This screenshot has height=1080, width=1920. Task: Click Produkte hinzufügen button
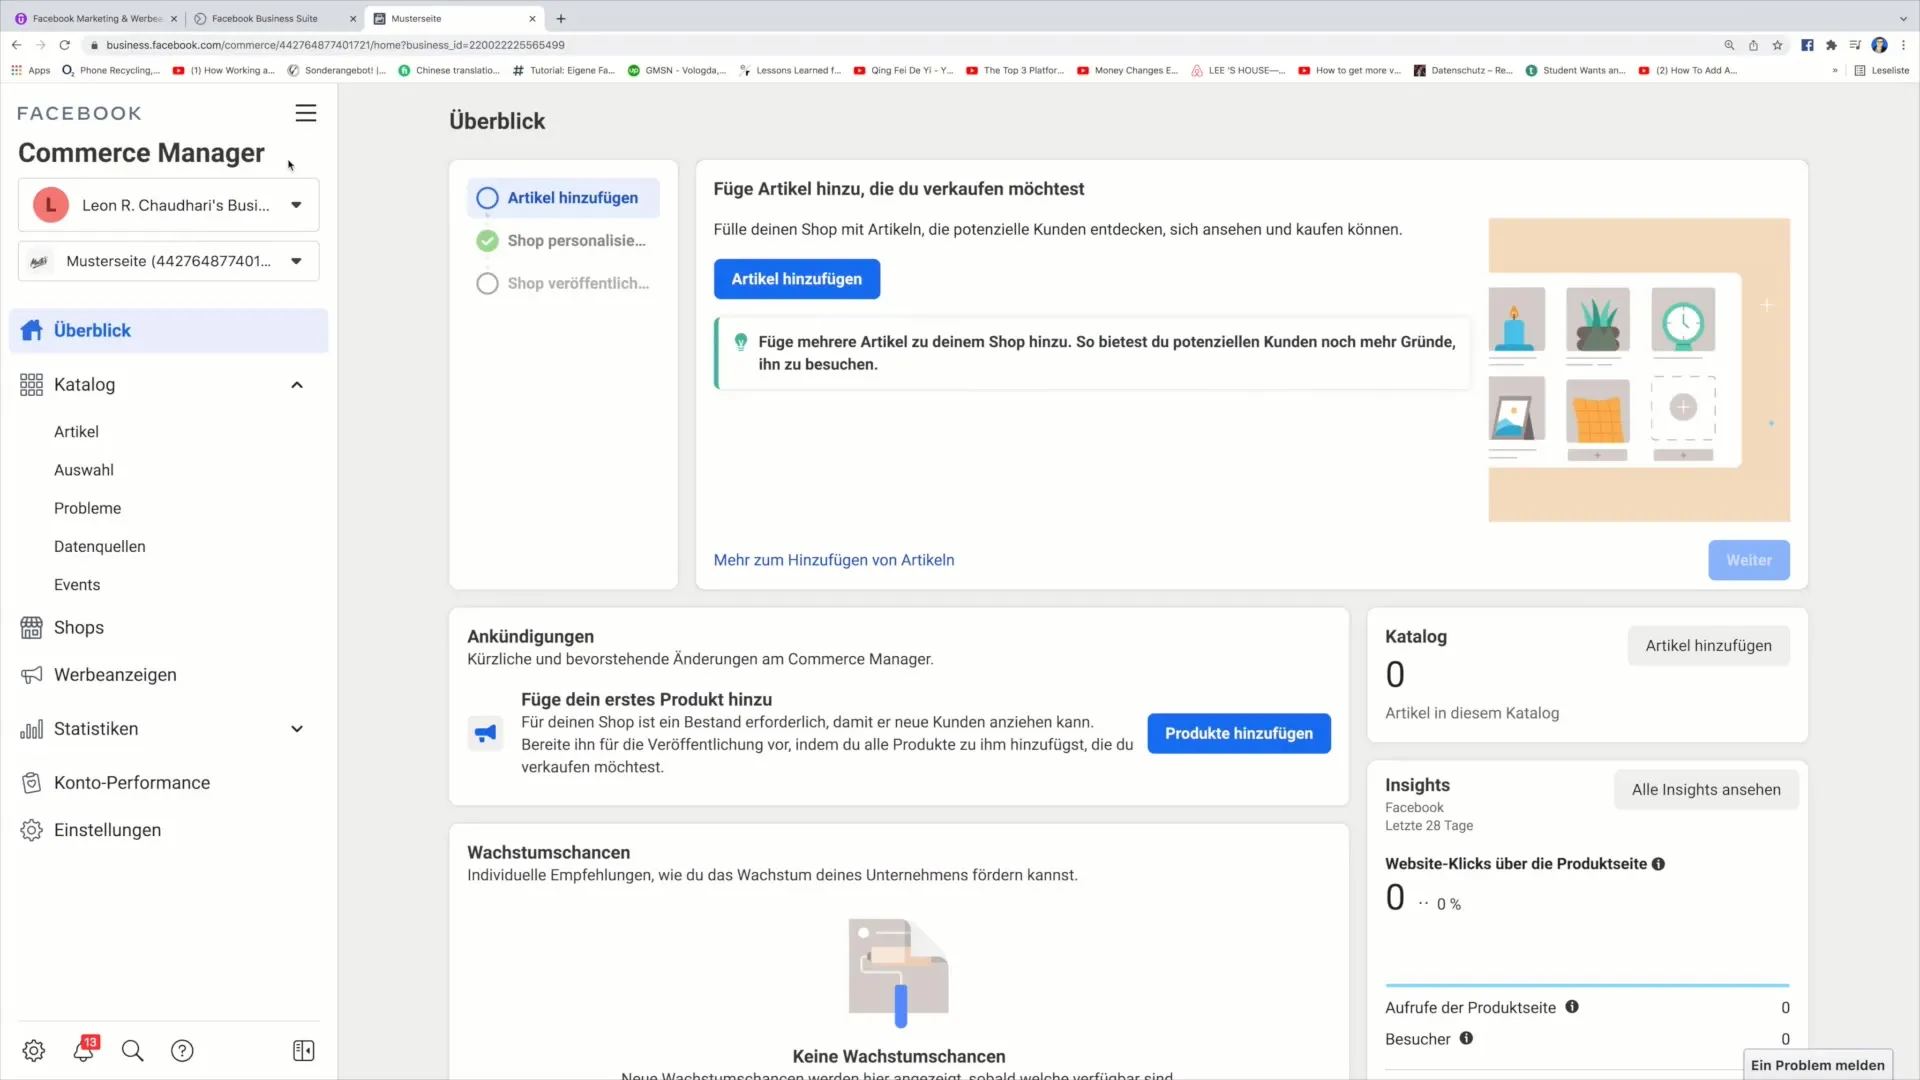point(1239,734)
